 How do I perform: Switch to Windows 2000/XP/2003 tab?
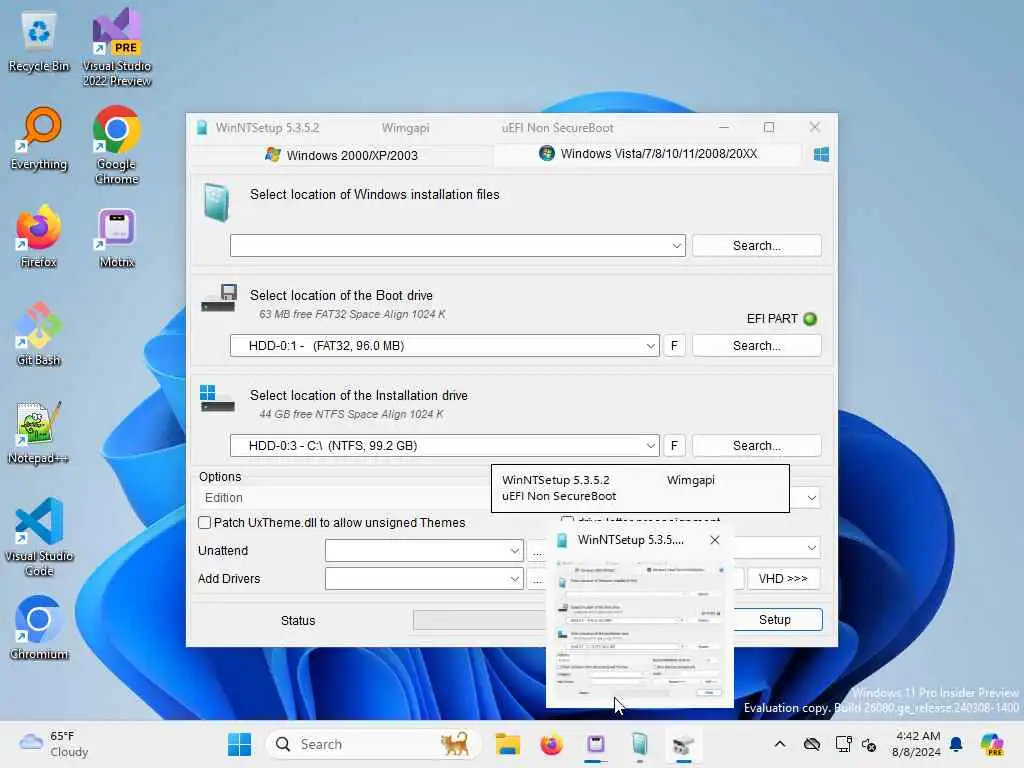pyautogui.click(x=342, y=155)
